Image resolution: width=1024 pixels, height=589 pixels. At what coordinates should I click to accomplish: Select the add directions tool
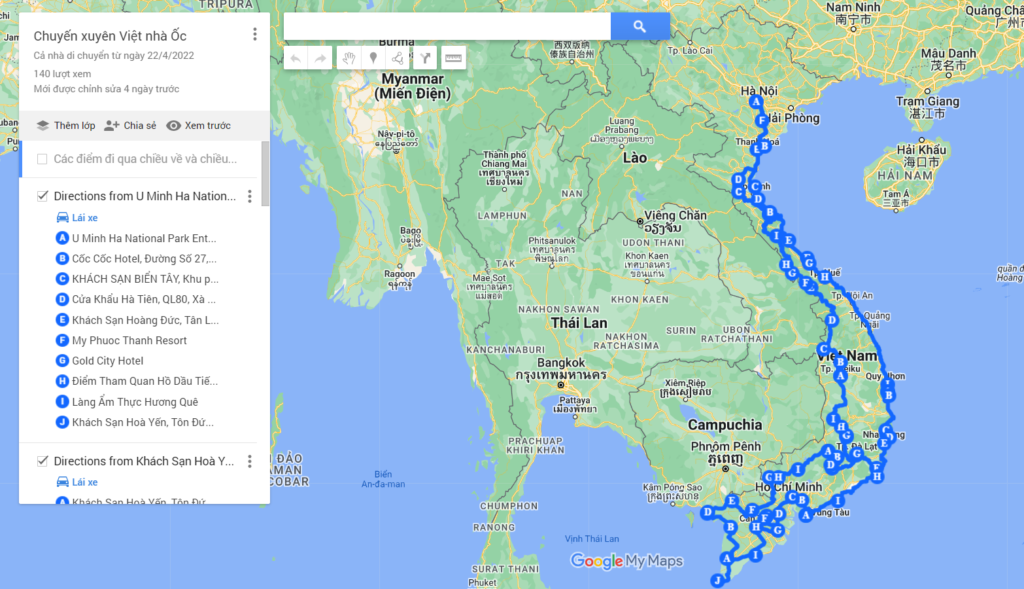426,58
